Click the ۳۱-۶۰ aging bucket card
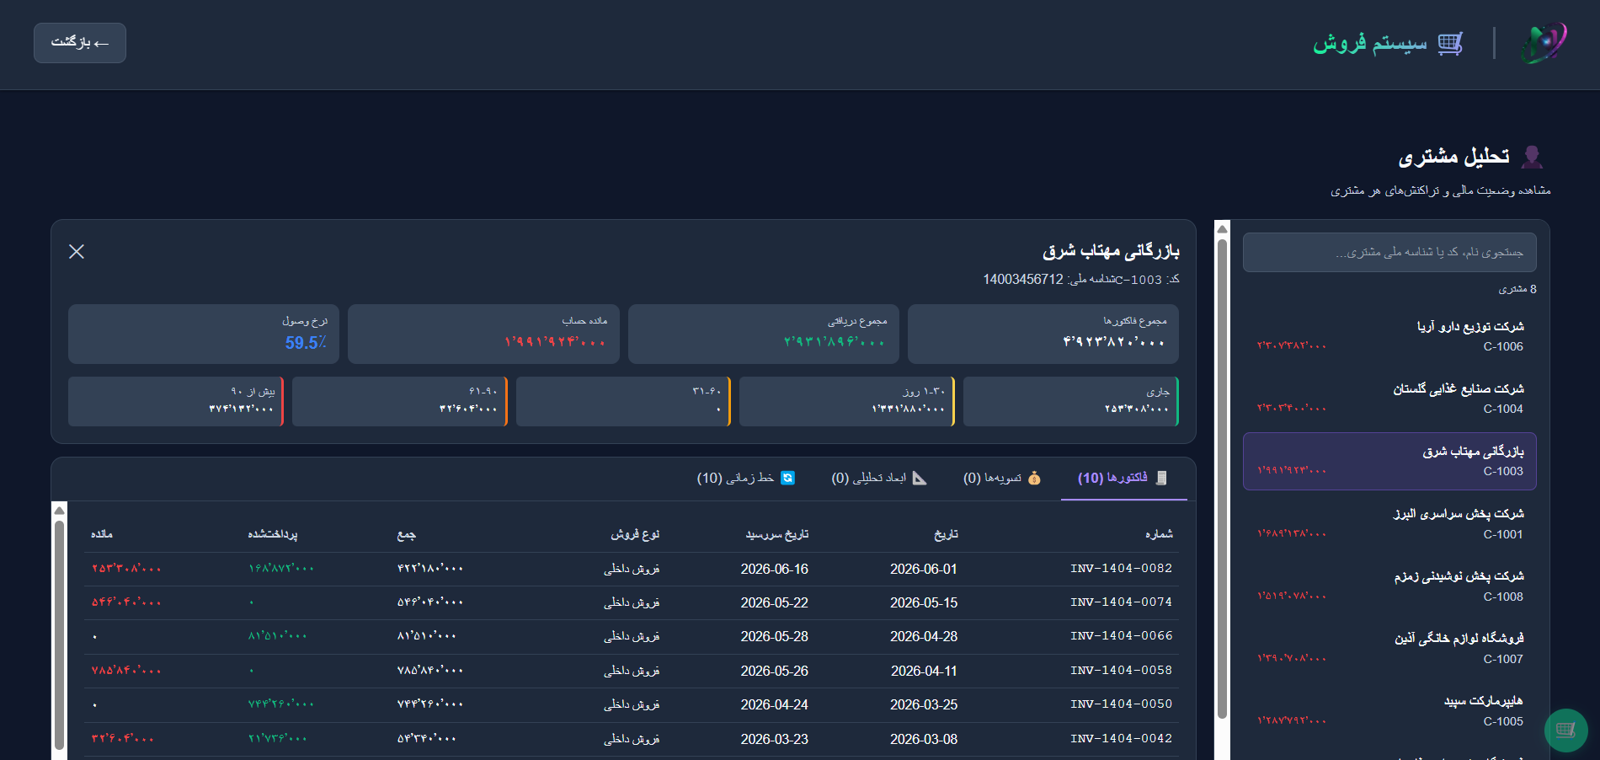The height and width of the screenshot is (760, 1600). [623, 401]
